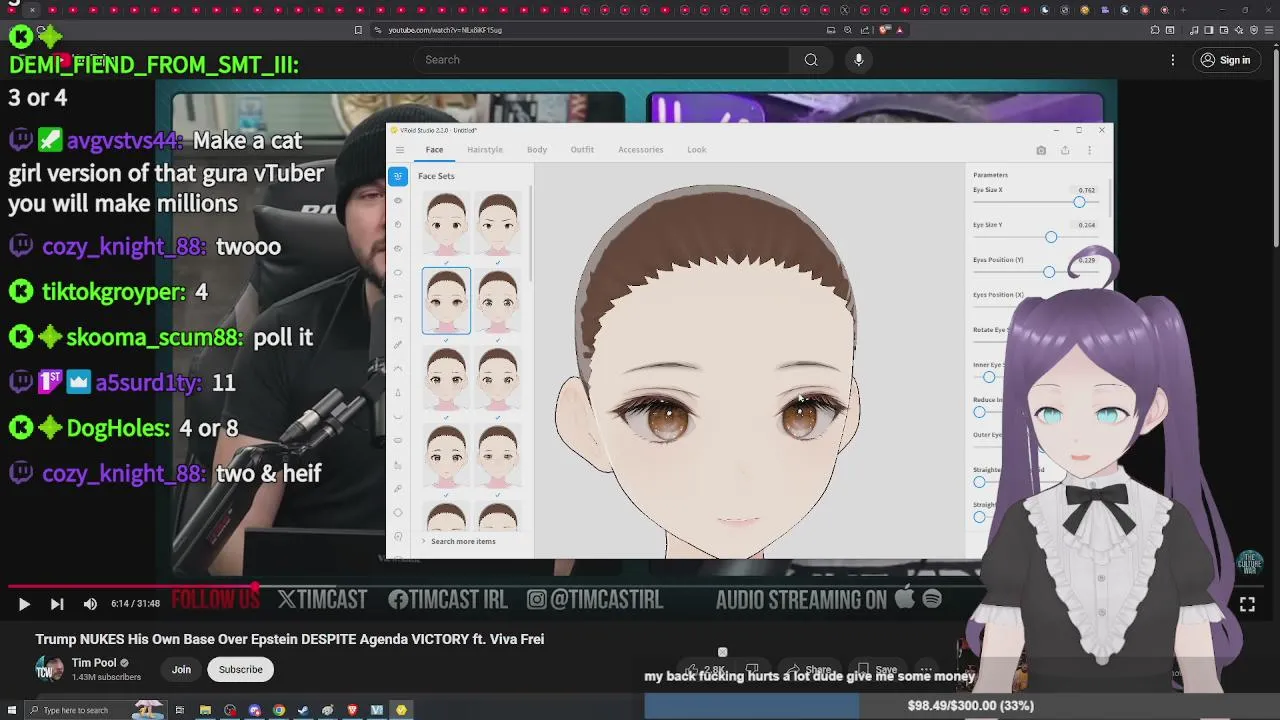Viewport: 1280px width, 720px height.
Task: Switch to the Outfit tab
Action: (x=582, y=150)
